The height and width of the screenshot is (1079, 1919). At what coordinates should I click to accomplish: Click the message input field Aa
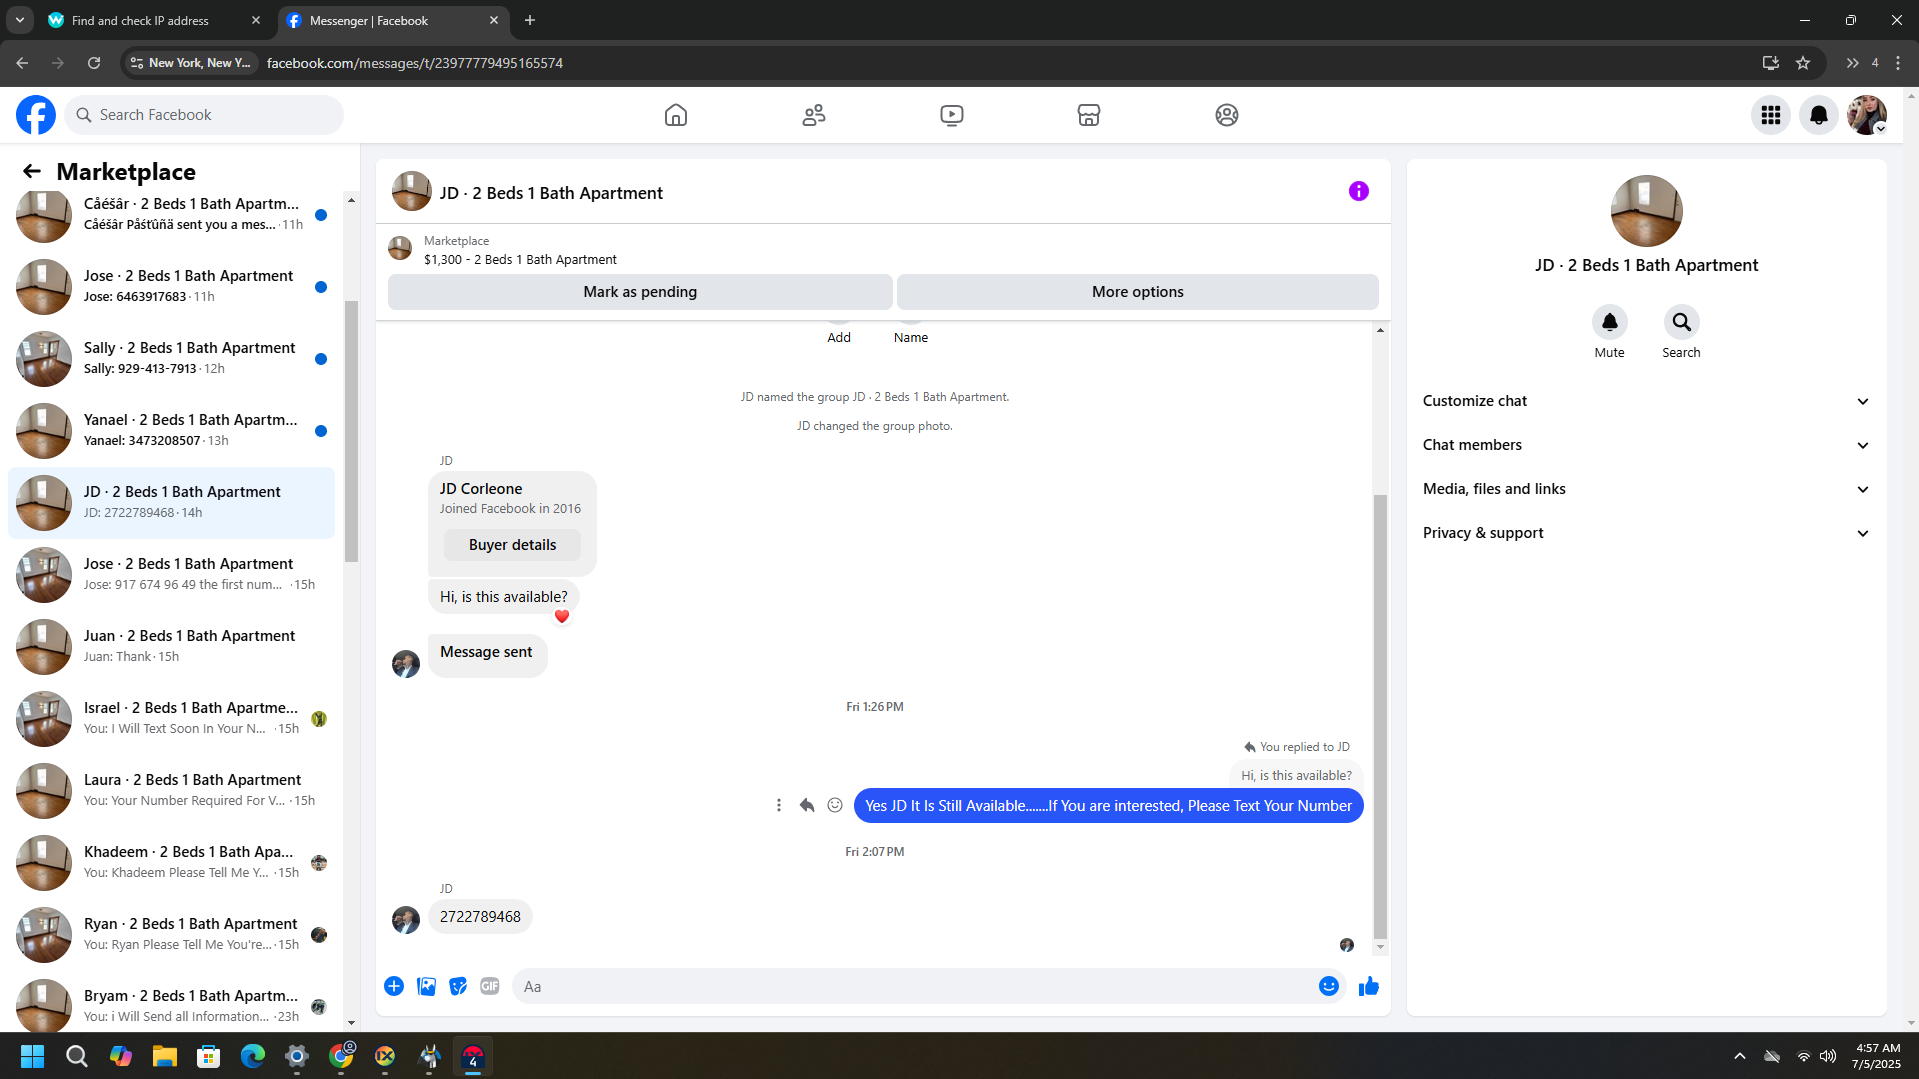pos(915,986)
